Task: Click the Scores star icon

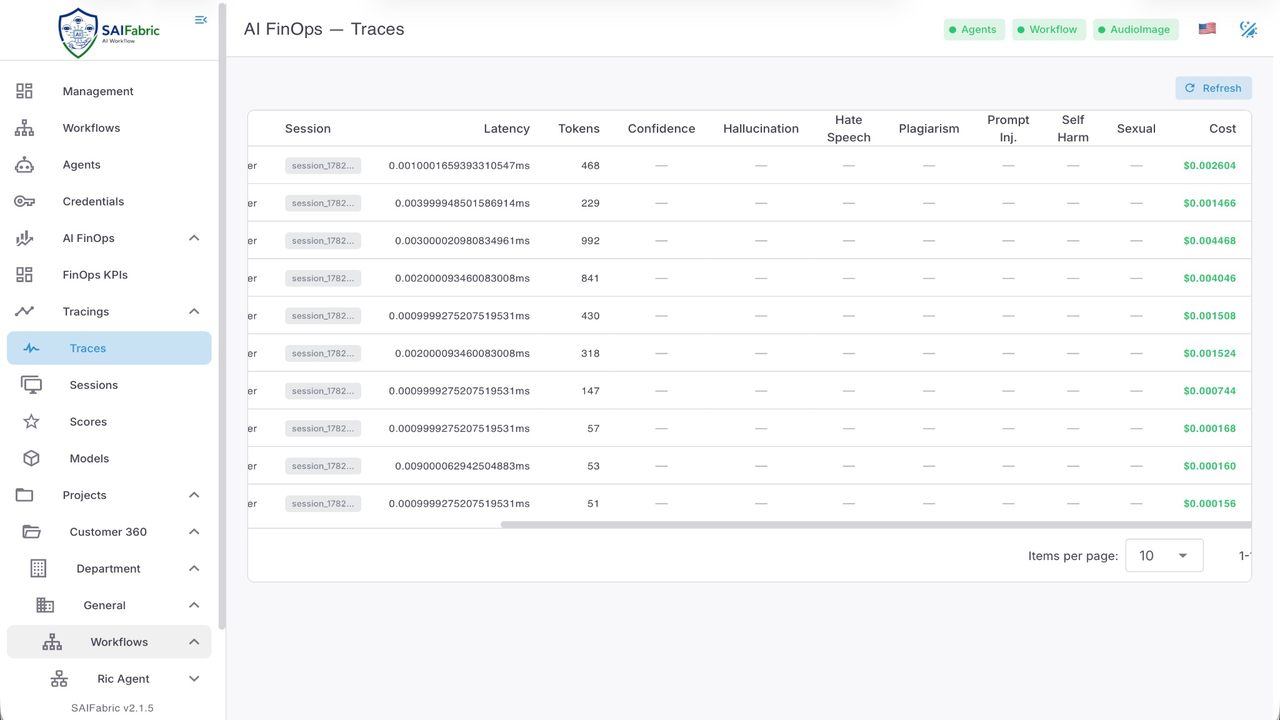Action: click(31, 422)
